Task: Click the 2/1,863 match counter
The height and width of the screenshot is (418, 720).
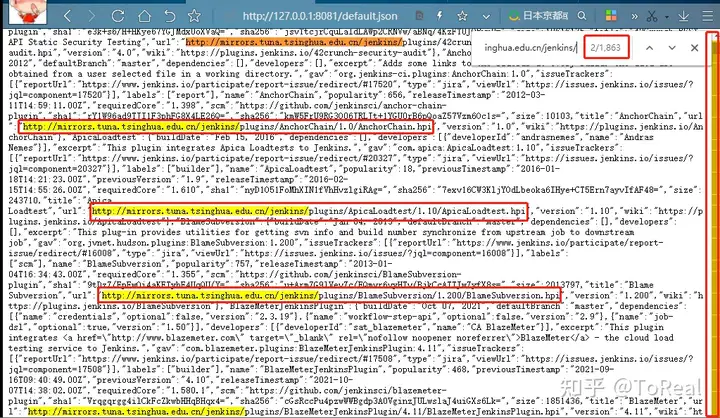Action: 606,47
